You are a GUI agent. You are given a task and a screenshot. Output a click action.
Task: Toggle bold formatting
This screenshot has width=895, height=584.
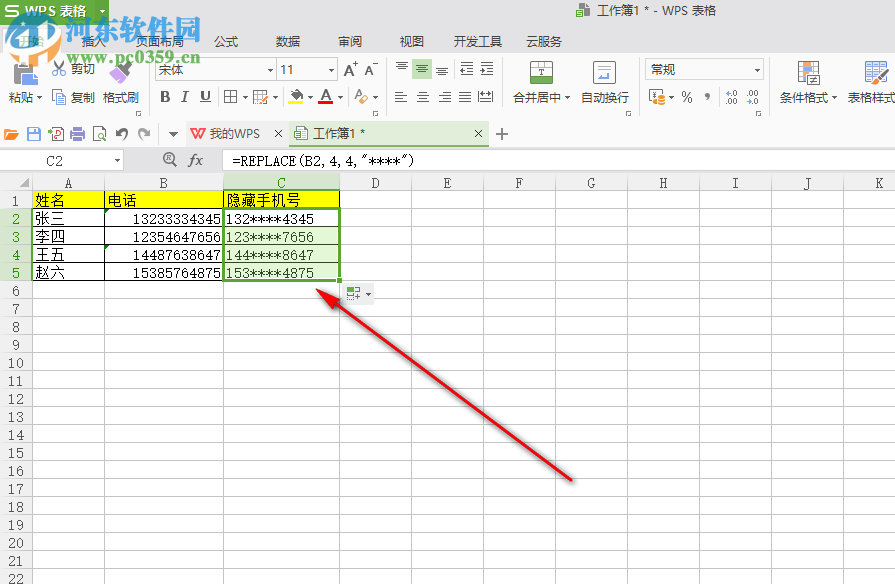(x=164, y=97)
